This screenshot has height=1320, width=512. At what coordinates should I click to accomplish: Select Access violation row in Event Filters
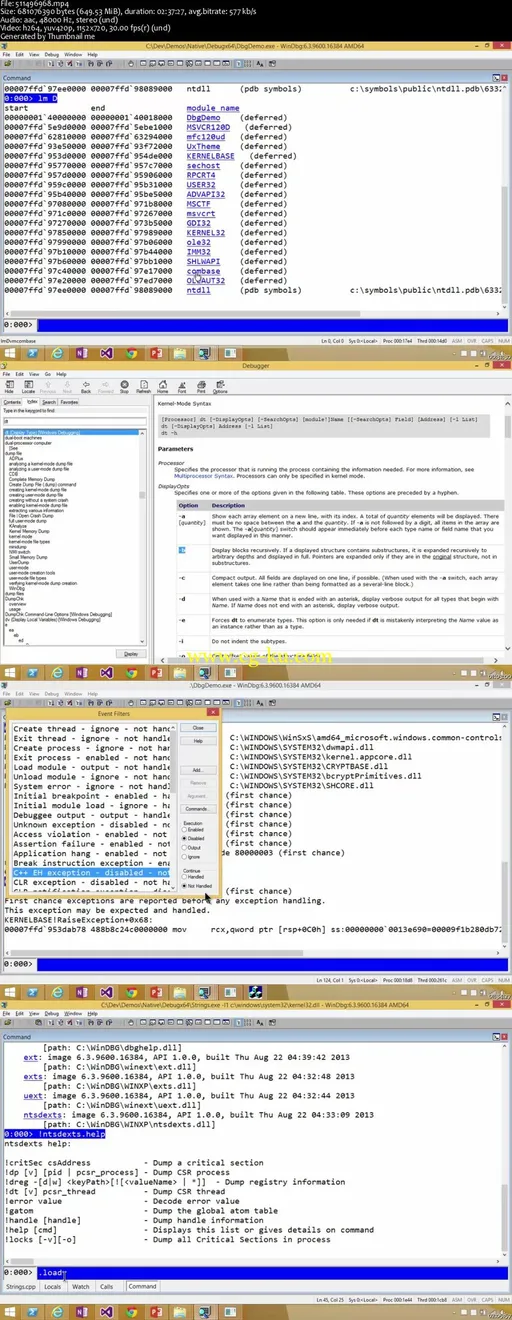click(x=91, y=834)
